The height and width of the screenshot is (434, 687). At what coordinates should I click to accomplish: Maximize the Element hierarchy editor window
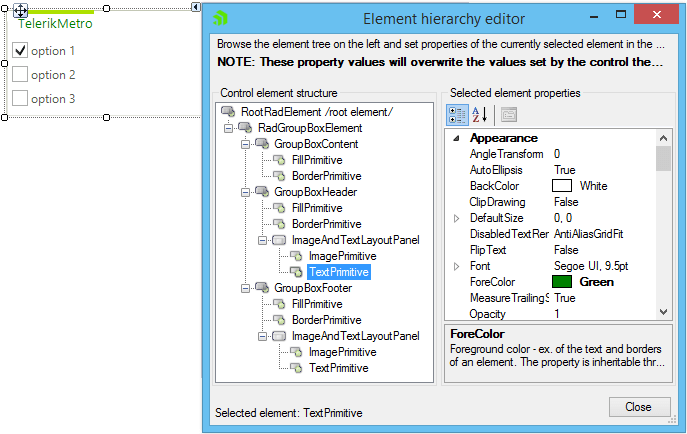(x=620, y=14)
